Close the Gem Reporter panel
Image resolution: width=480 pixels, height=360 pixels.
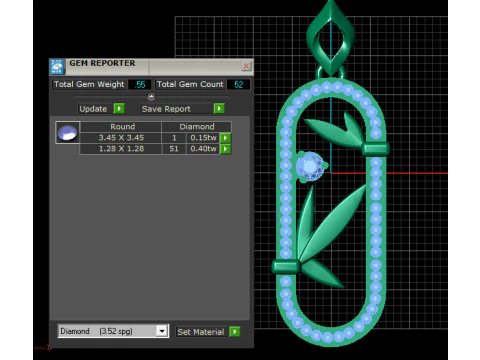246,66
